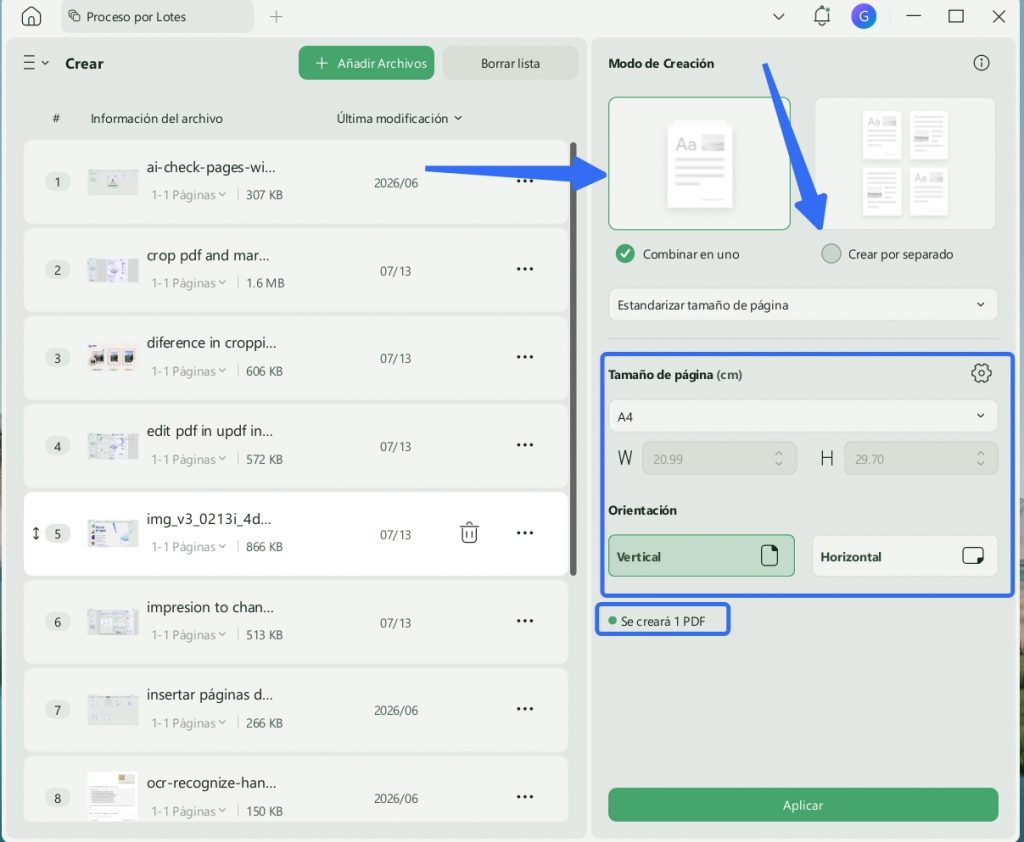This screenshot has height=842, width=1024.
Task: Show Modo de Creación info icon
Action: (x=981, y=63)
